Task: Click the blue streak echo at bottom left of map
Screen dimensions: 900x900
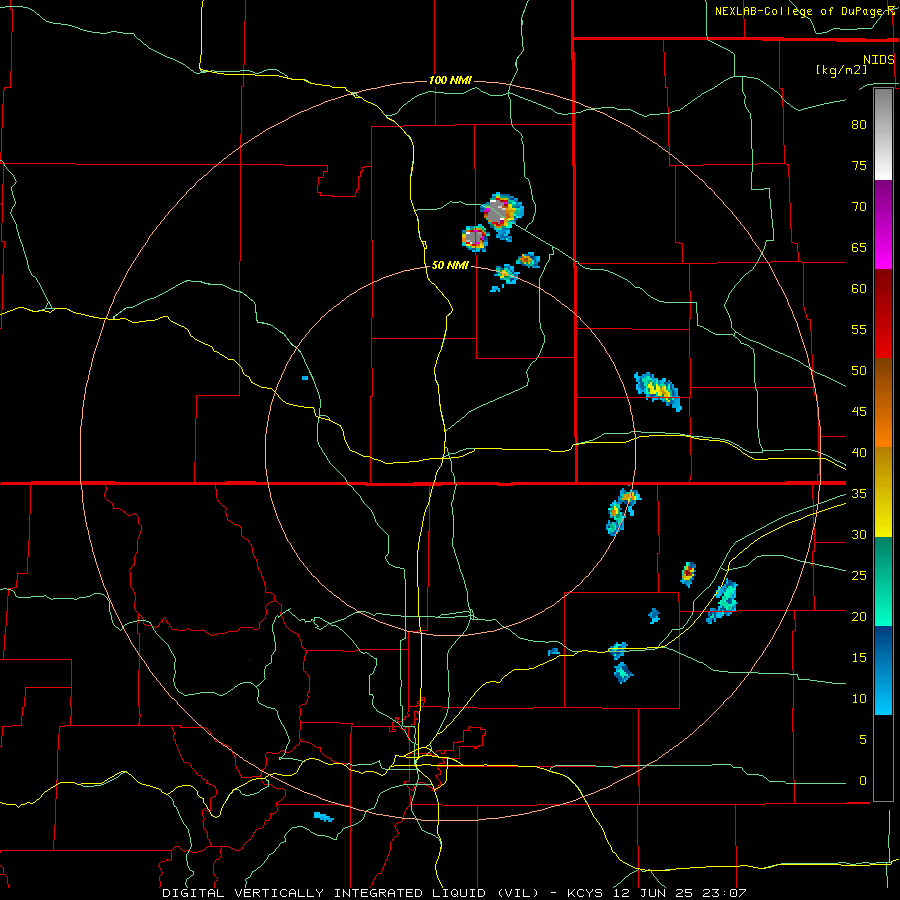Action: point(324,817)
